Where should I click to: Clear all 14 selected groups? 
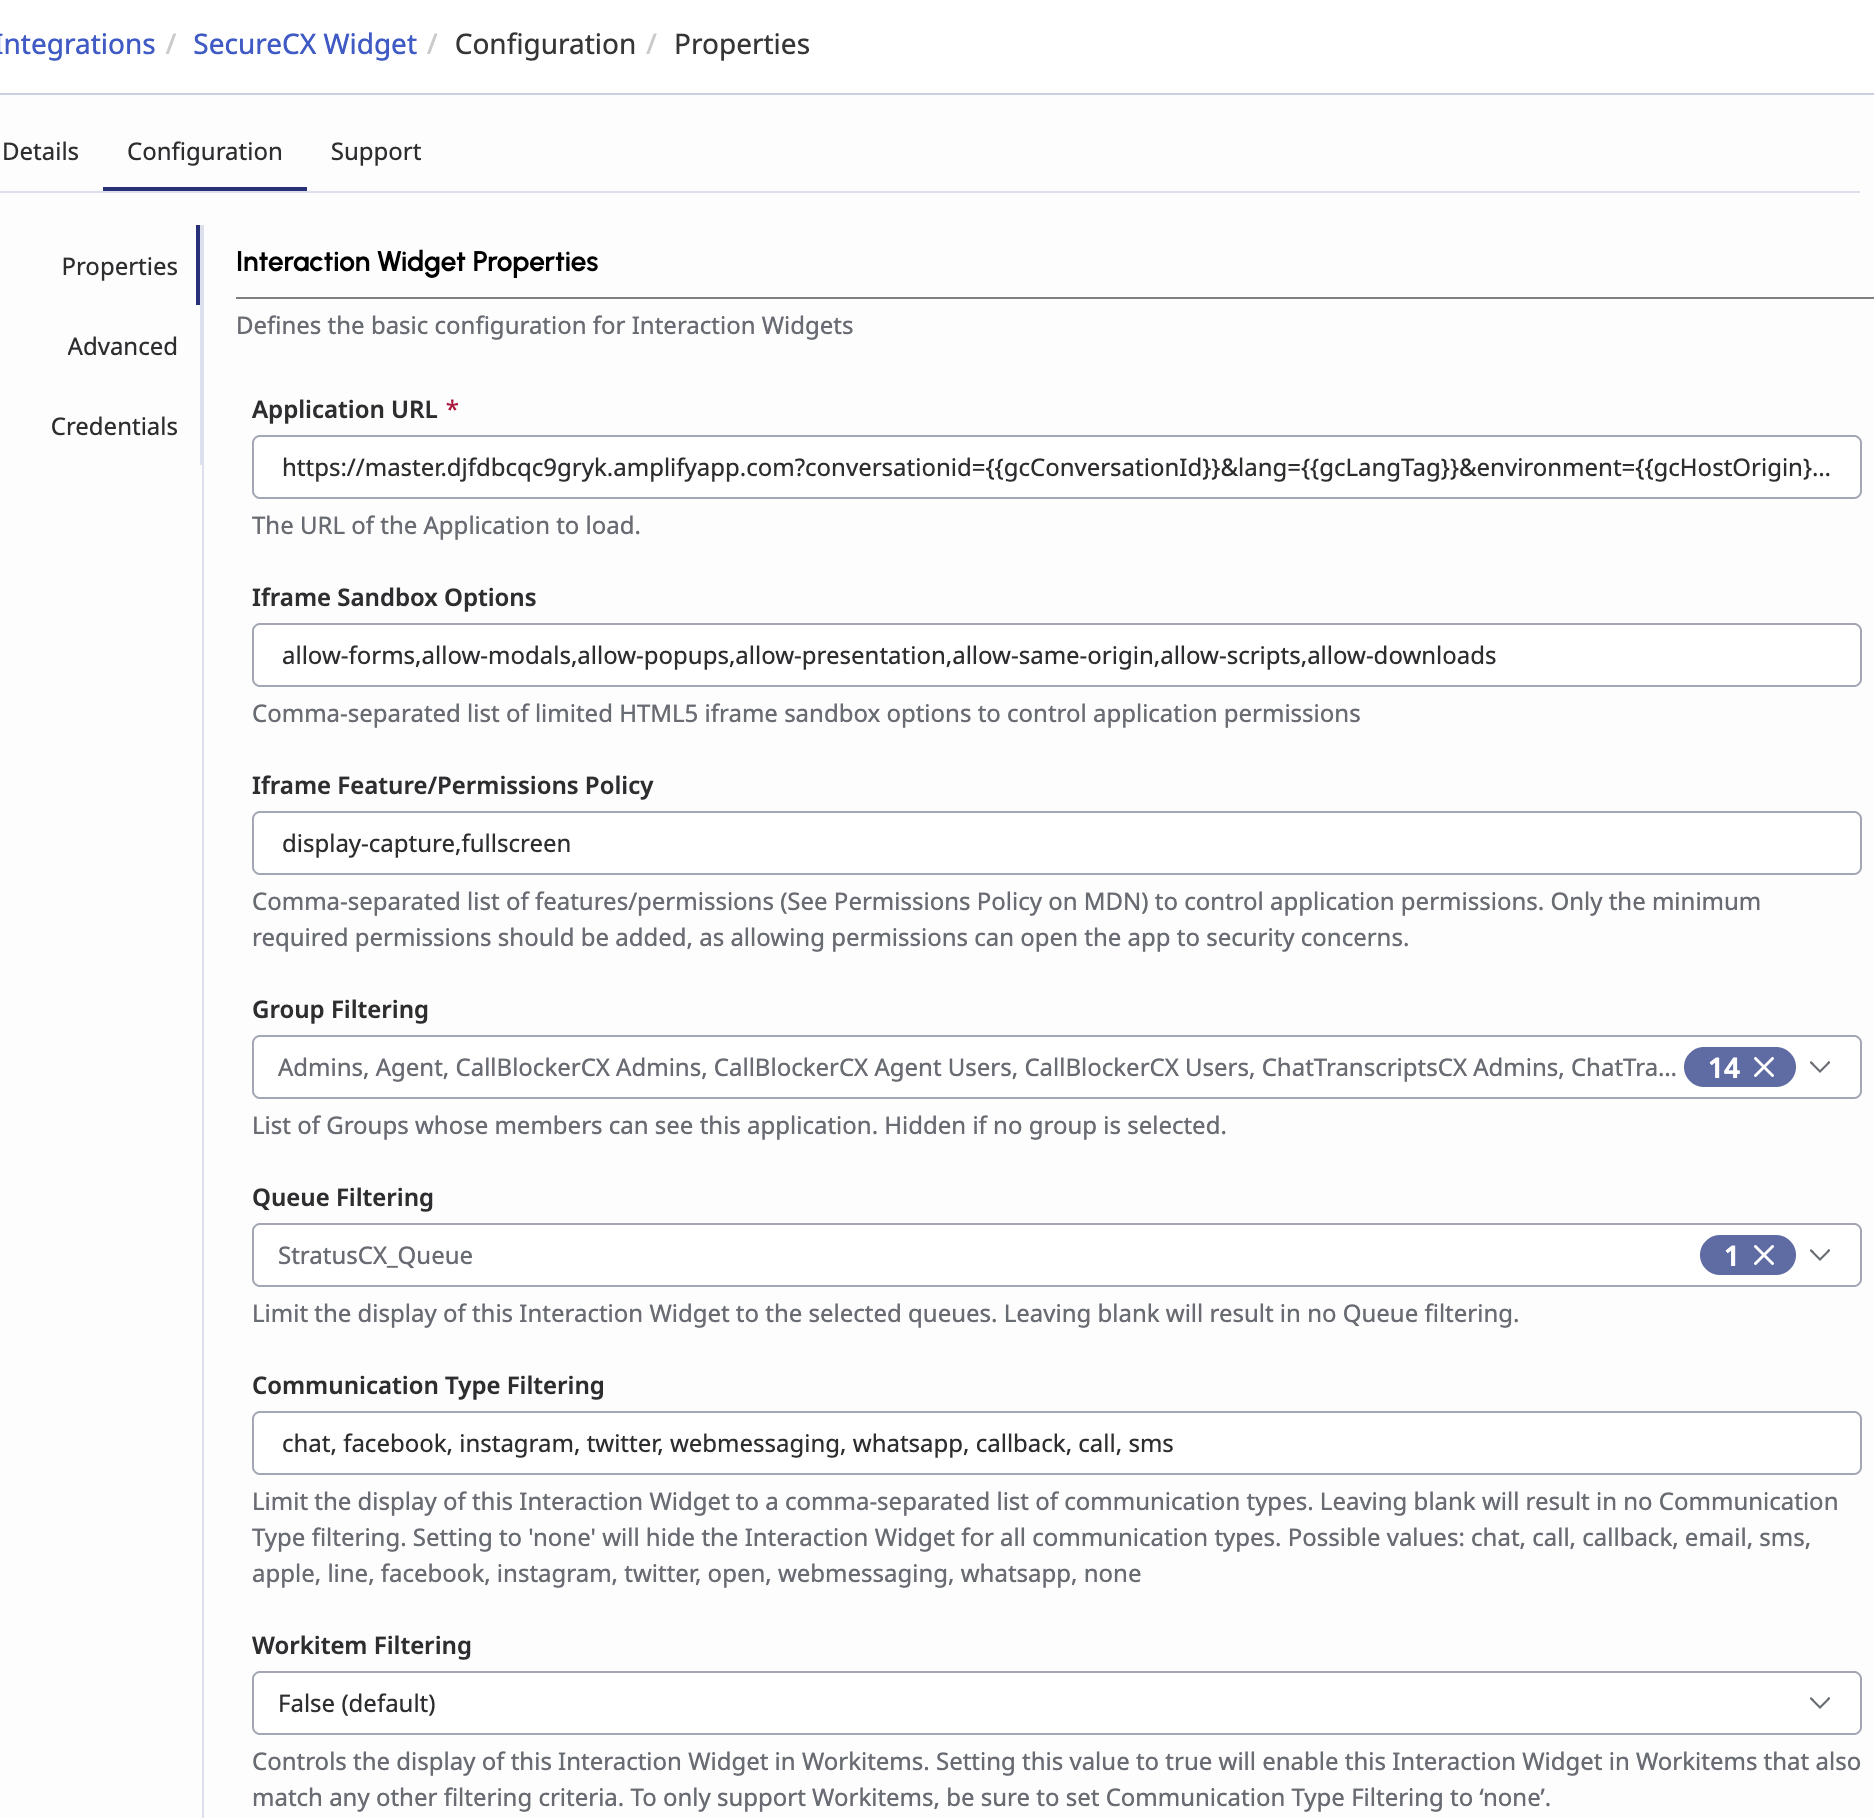tap(1765, 1067)
